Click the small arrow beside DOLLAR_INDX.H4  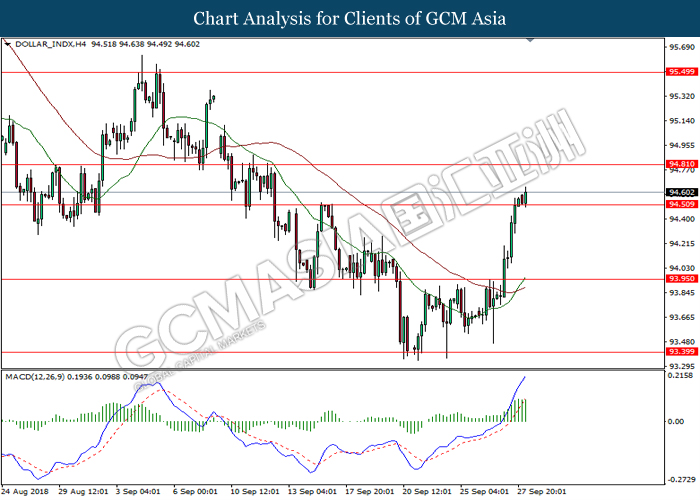pyautogui.click(x=7, y=44)
